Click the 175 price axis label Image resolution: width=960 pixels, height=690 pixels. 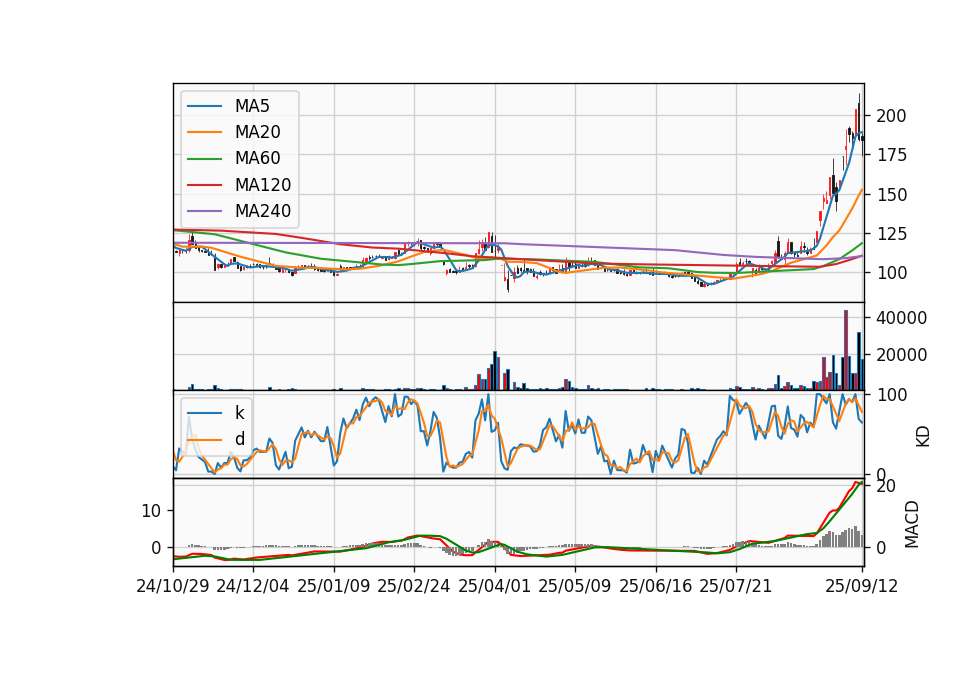coord(891,155)
